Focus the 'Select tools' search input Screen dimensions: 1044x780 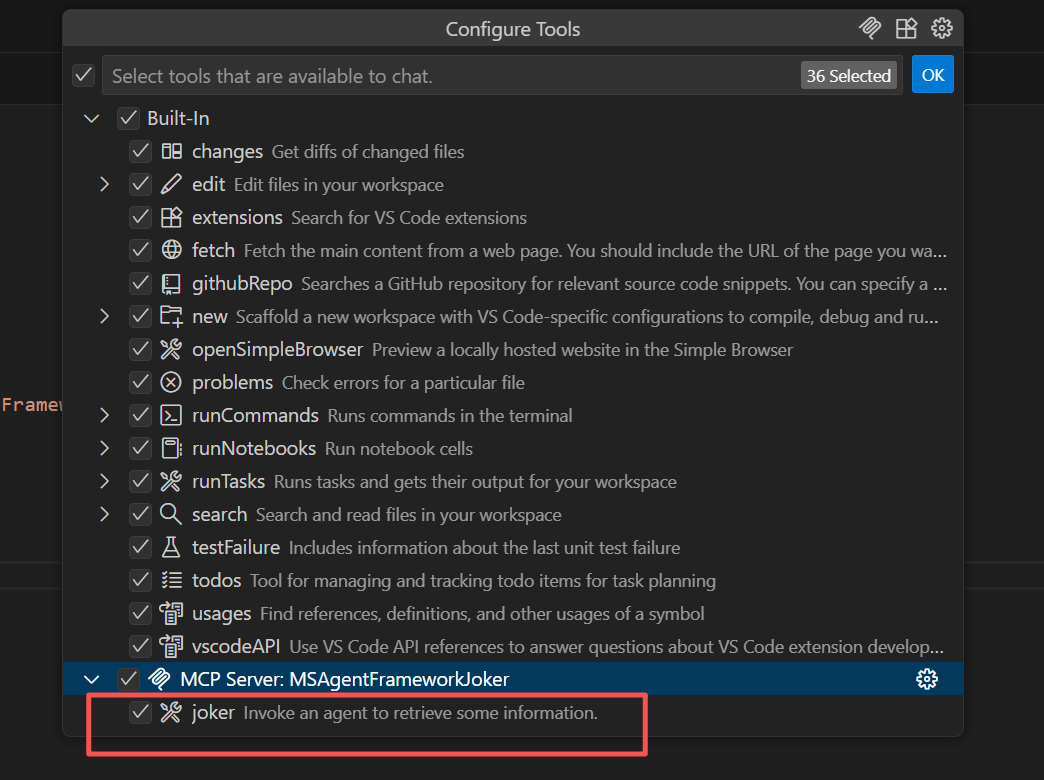click(x=450, y=76)
